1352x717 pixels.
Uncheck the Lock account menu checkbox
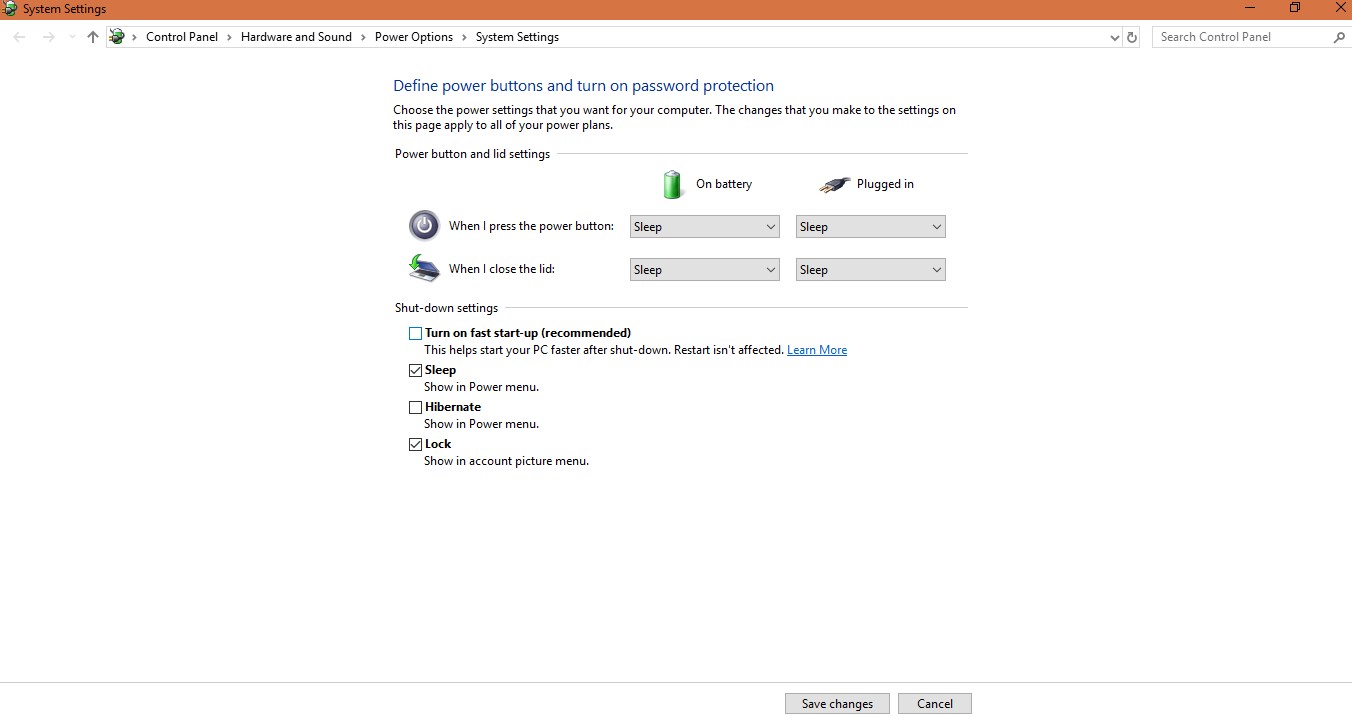(415, 444)
